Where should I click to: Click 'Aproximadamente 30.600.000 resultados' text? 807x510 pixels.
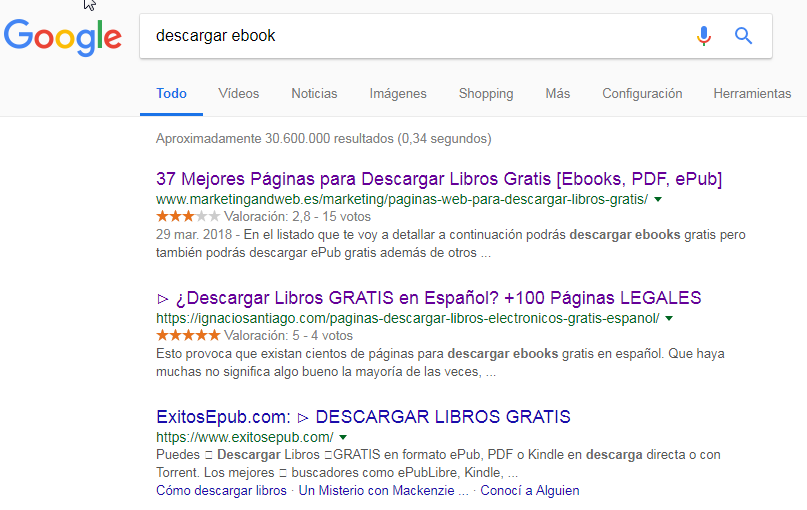click(324, 139)
